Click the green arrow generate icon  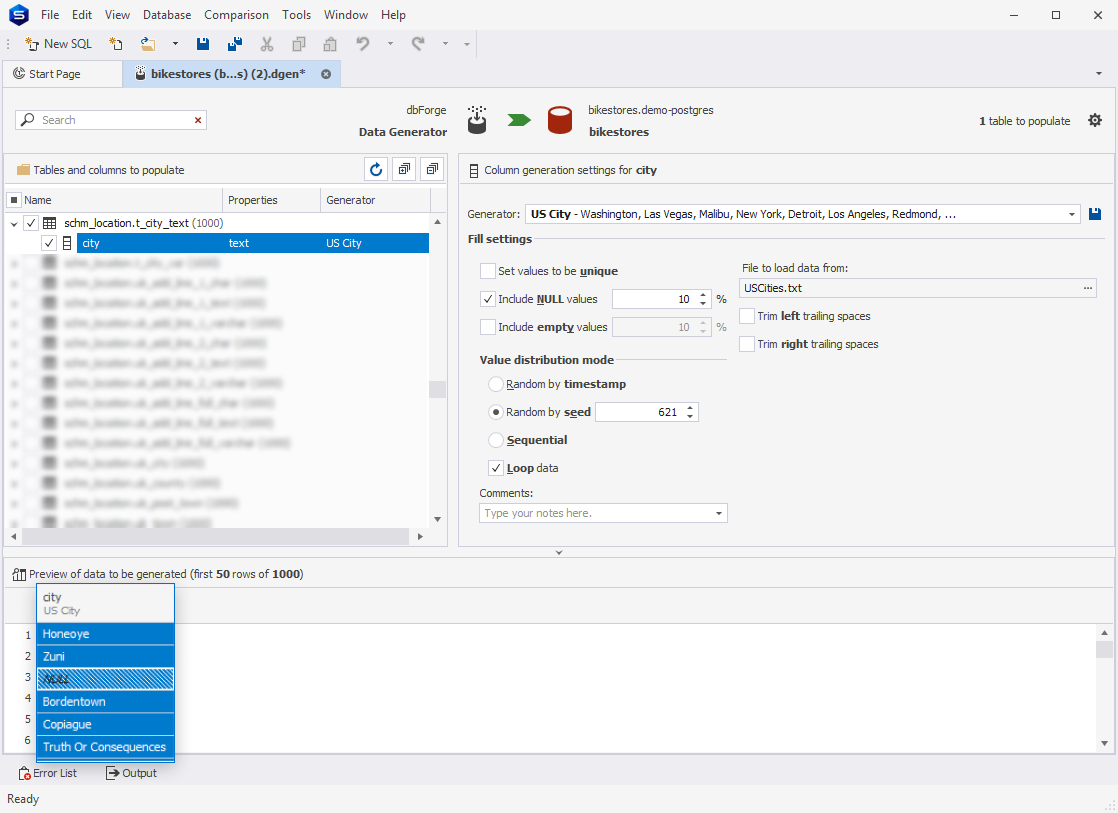[519, 120]
